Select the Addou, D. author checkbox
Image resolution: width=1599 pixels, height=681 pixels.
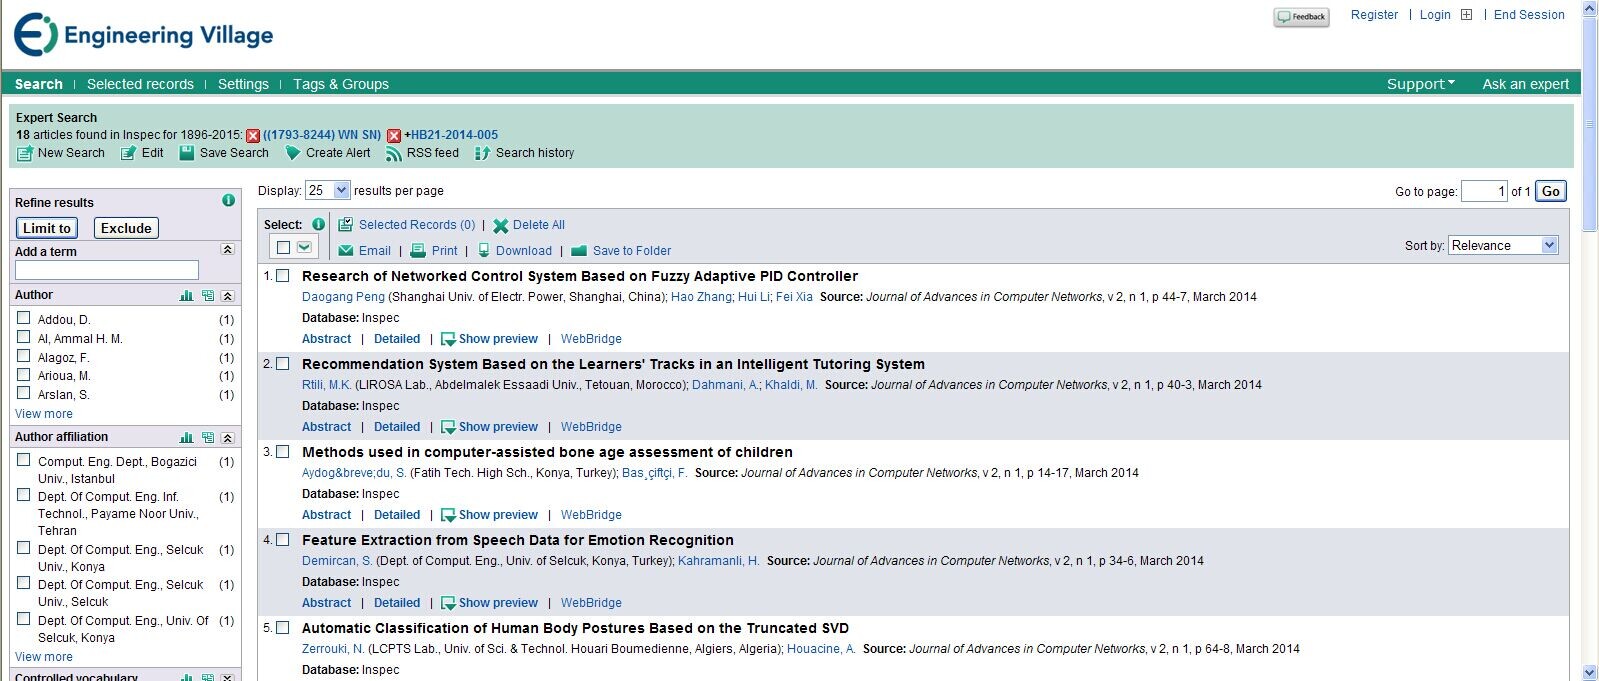pyautogui.click(x=24, y=318)
